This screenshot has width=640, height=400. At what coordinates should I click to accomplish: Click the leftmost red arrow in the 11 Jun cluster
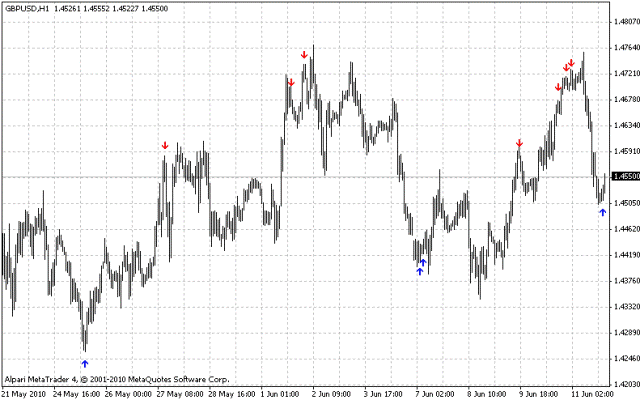pyautogui.click(x=558, y=87)
